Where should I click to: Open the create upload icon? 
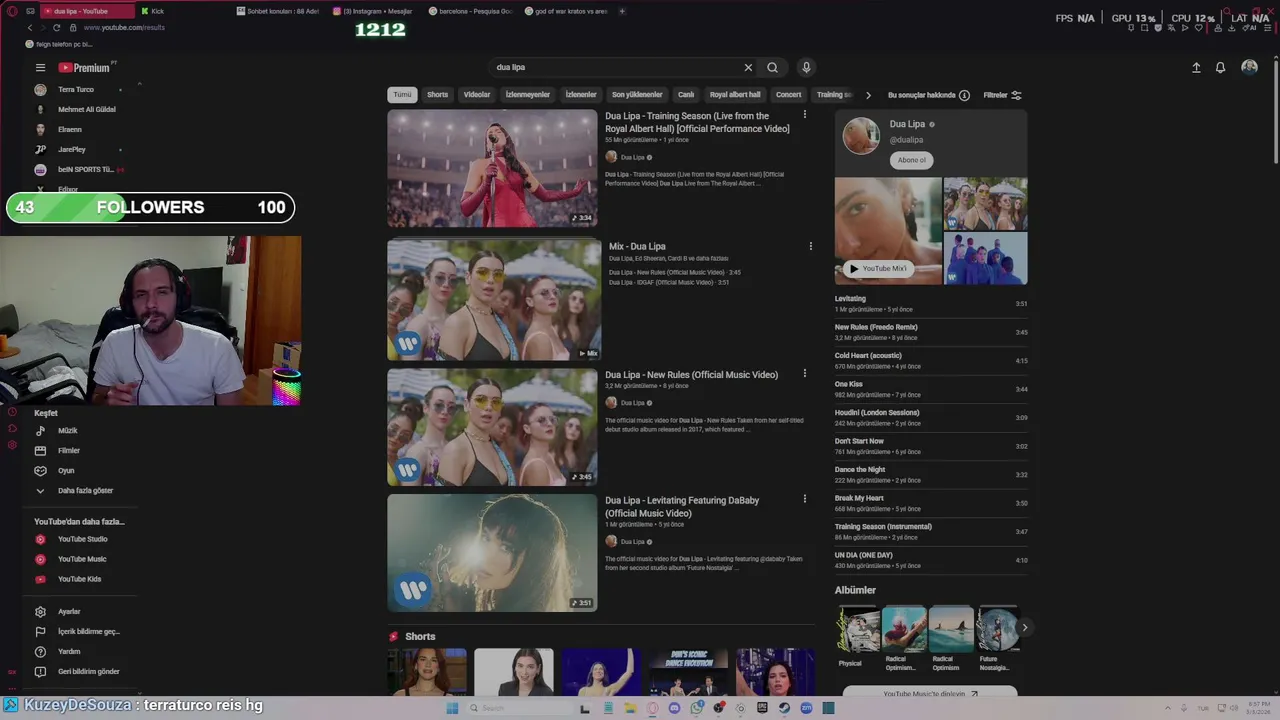click(1196, 67)
